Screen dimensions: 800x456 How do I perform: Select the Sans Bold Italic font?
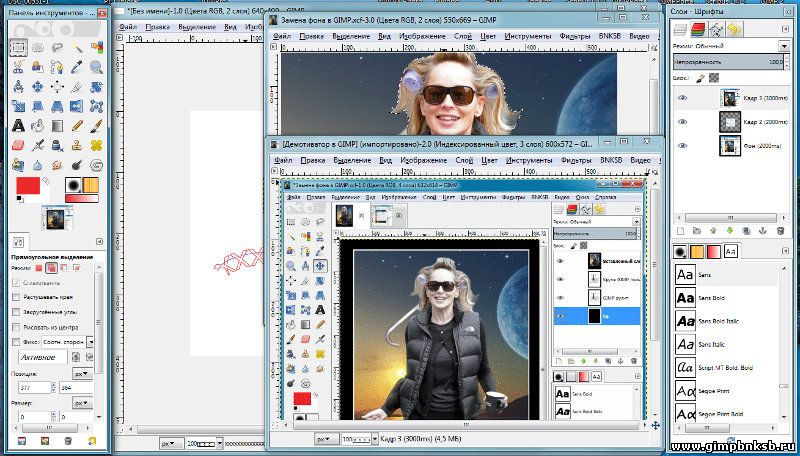(x=724, y=321)
